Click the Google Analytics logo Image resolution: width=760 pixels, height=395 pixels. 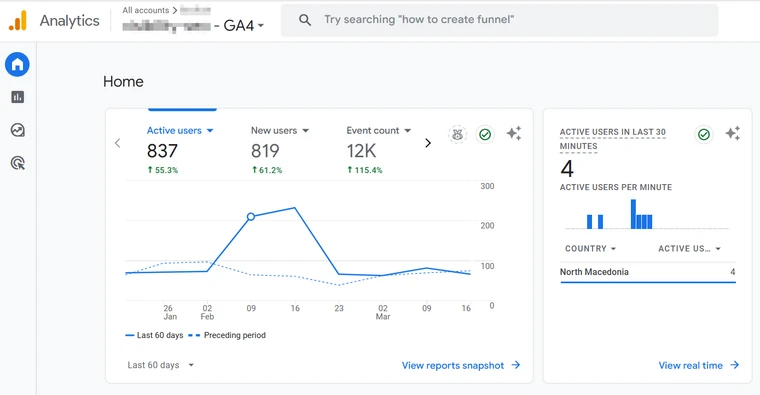(x=17, y=21)
